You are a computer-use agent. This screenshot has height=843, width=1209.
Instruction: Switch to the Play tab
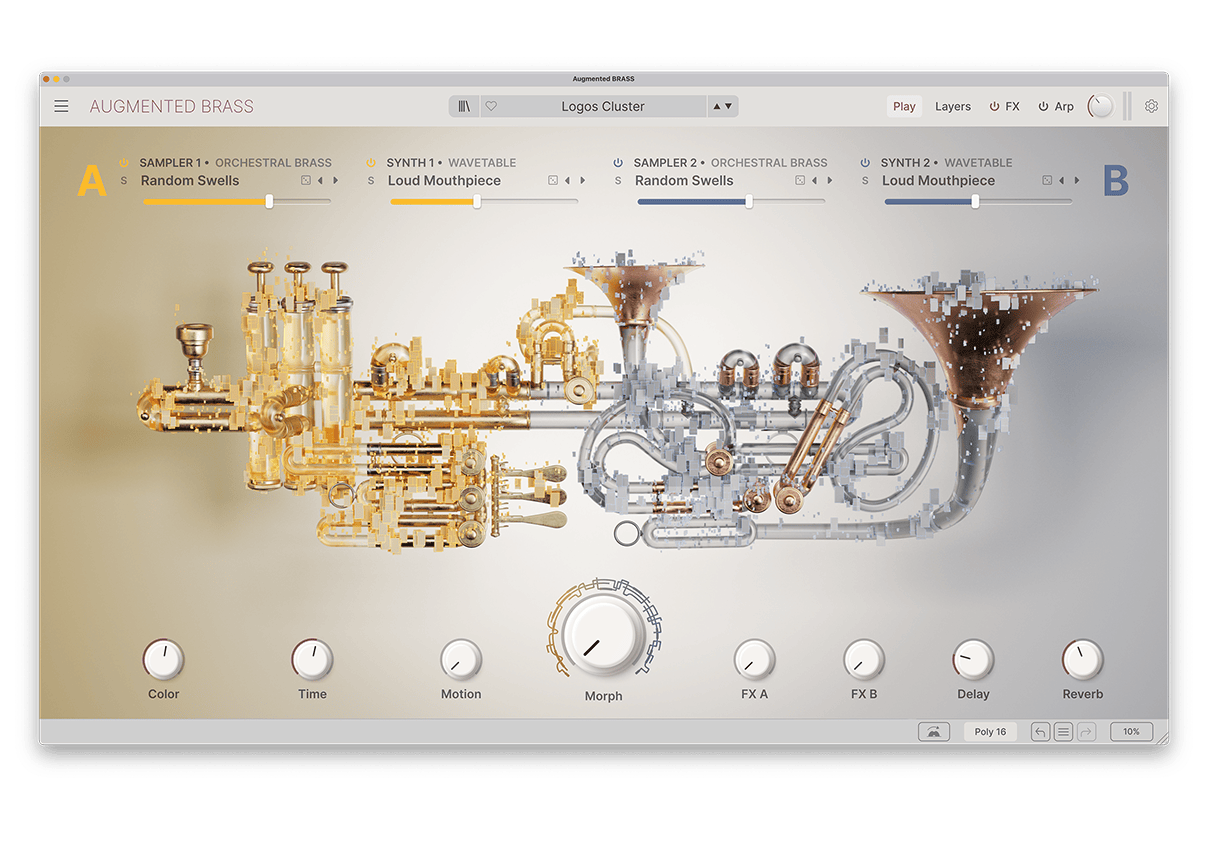[x=904, y=106]
